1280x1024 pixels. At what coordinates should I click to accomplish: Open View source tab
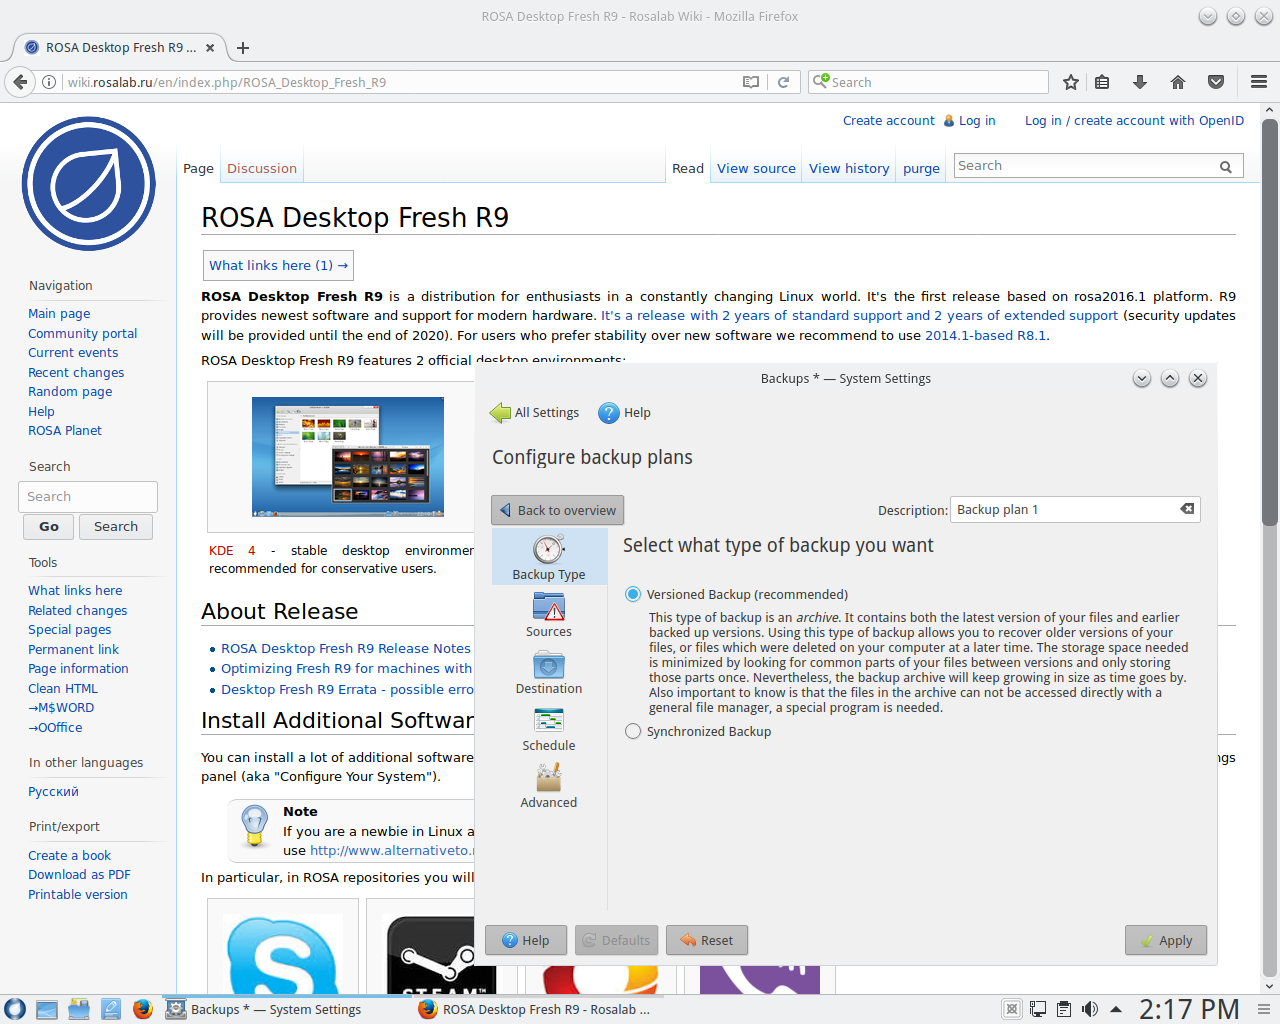point(756,168)
